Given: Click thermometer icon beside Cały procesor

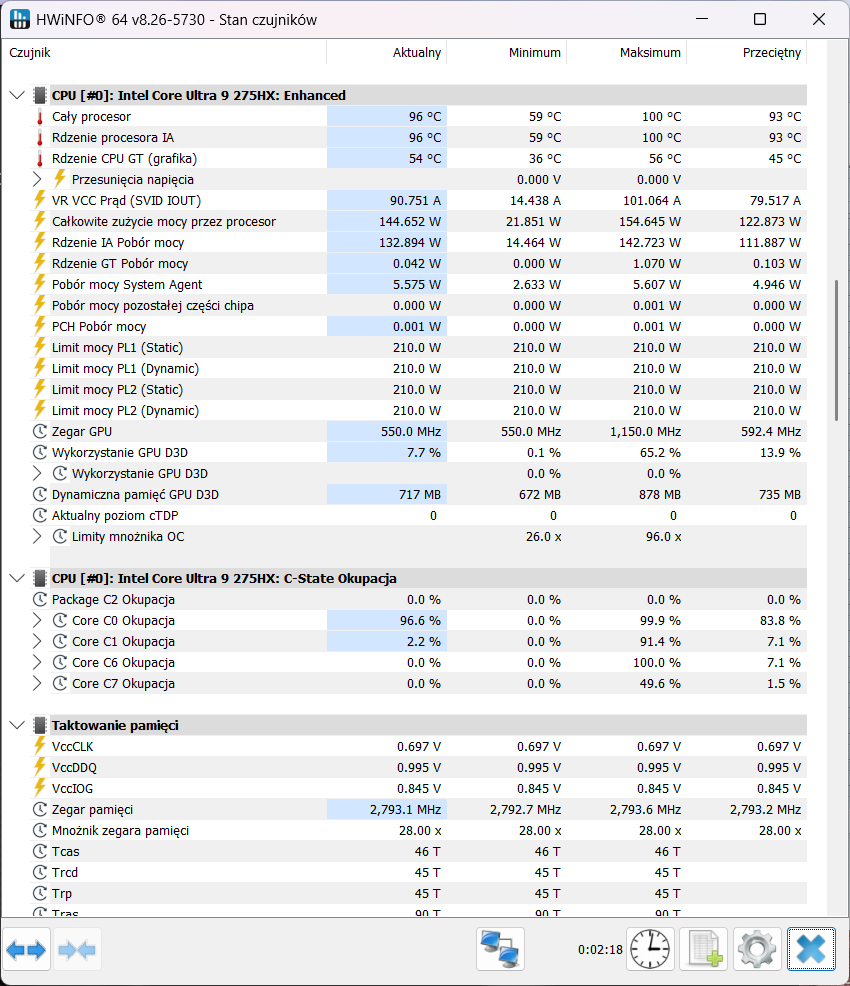Looking at the screenshot, I should [40, 117].
